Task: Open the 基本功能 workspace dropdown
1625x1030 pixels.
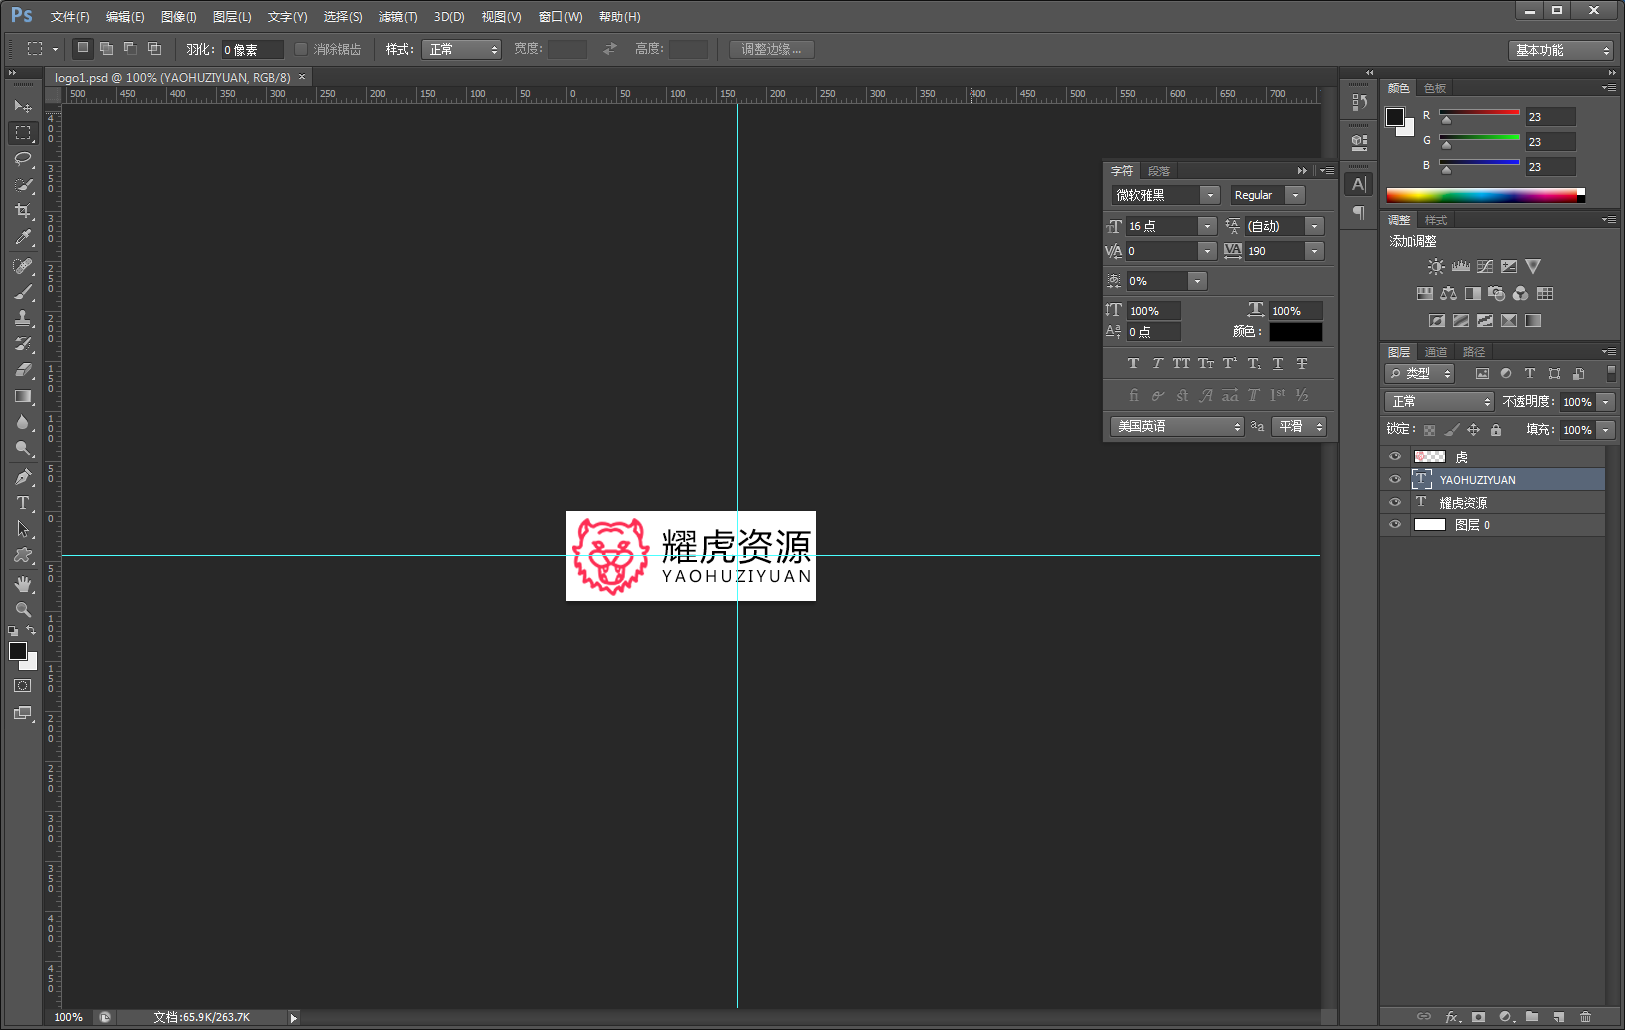Action: pyautogui.click(x=1560, y=50)
